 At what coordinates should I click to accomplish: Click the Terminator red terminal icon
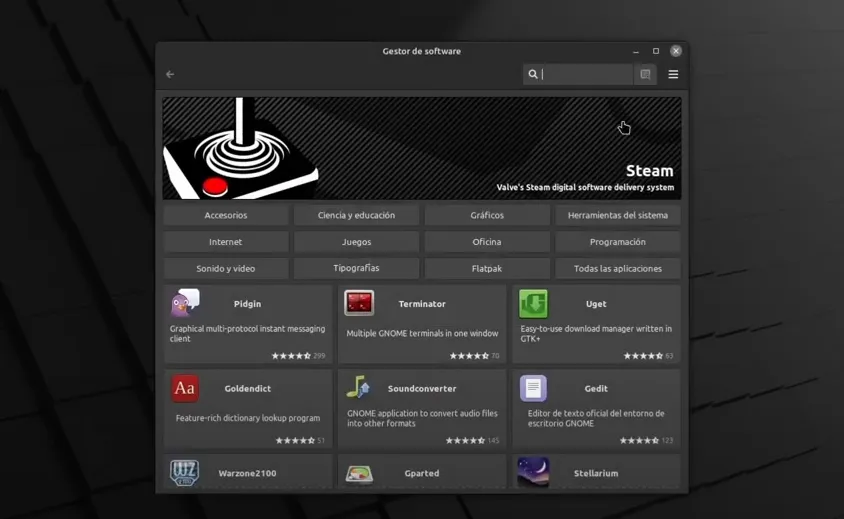(x=359, y=303)
